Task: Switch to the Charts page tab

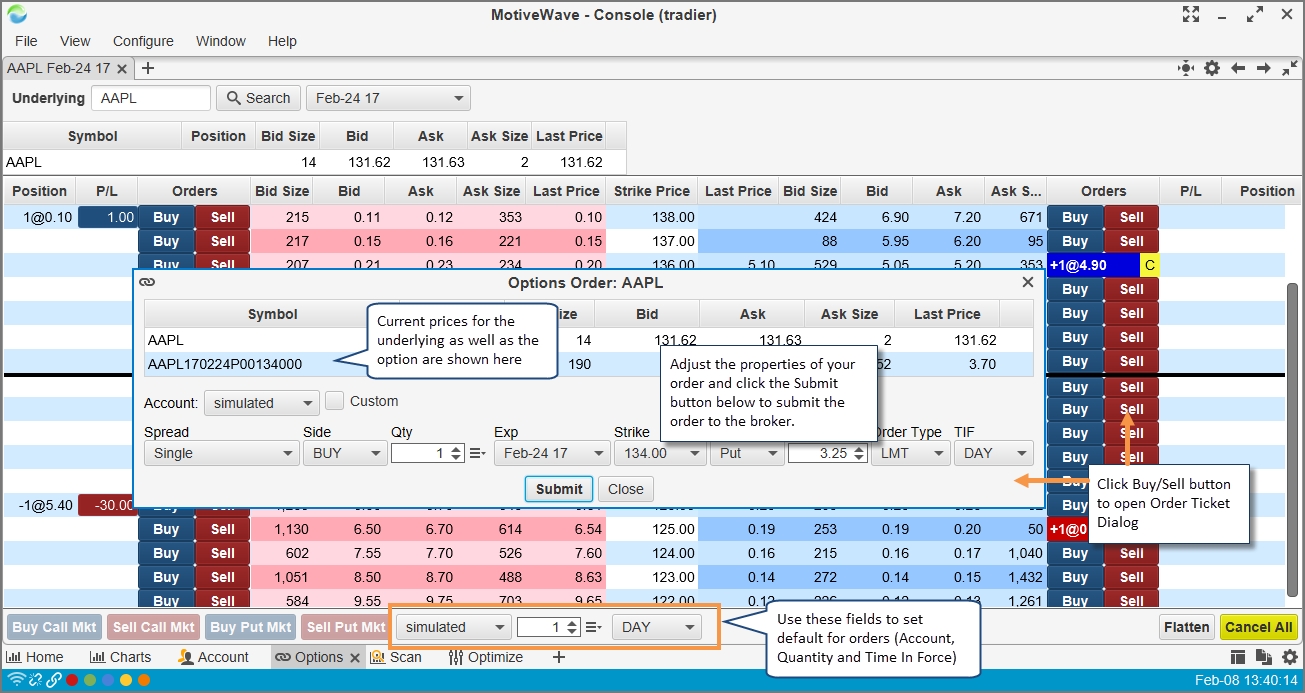Action: (x=121, y=657)
